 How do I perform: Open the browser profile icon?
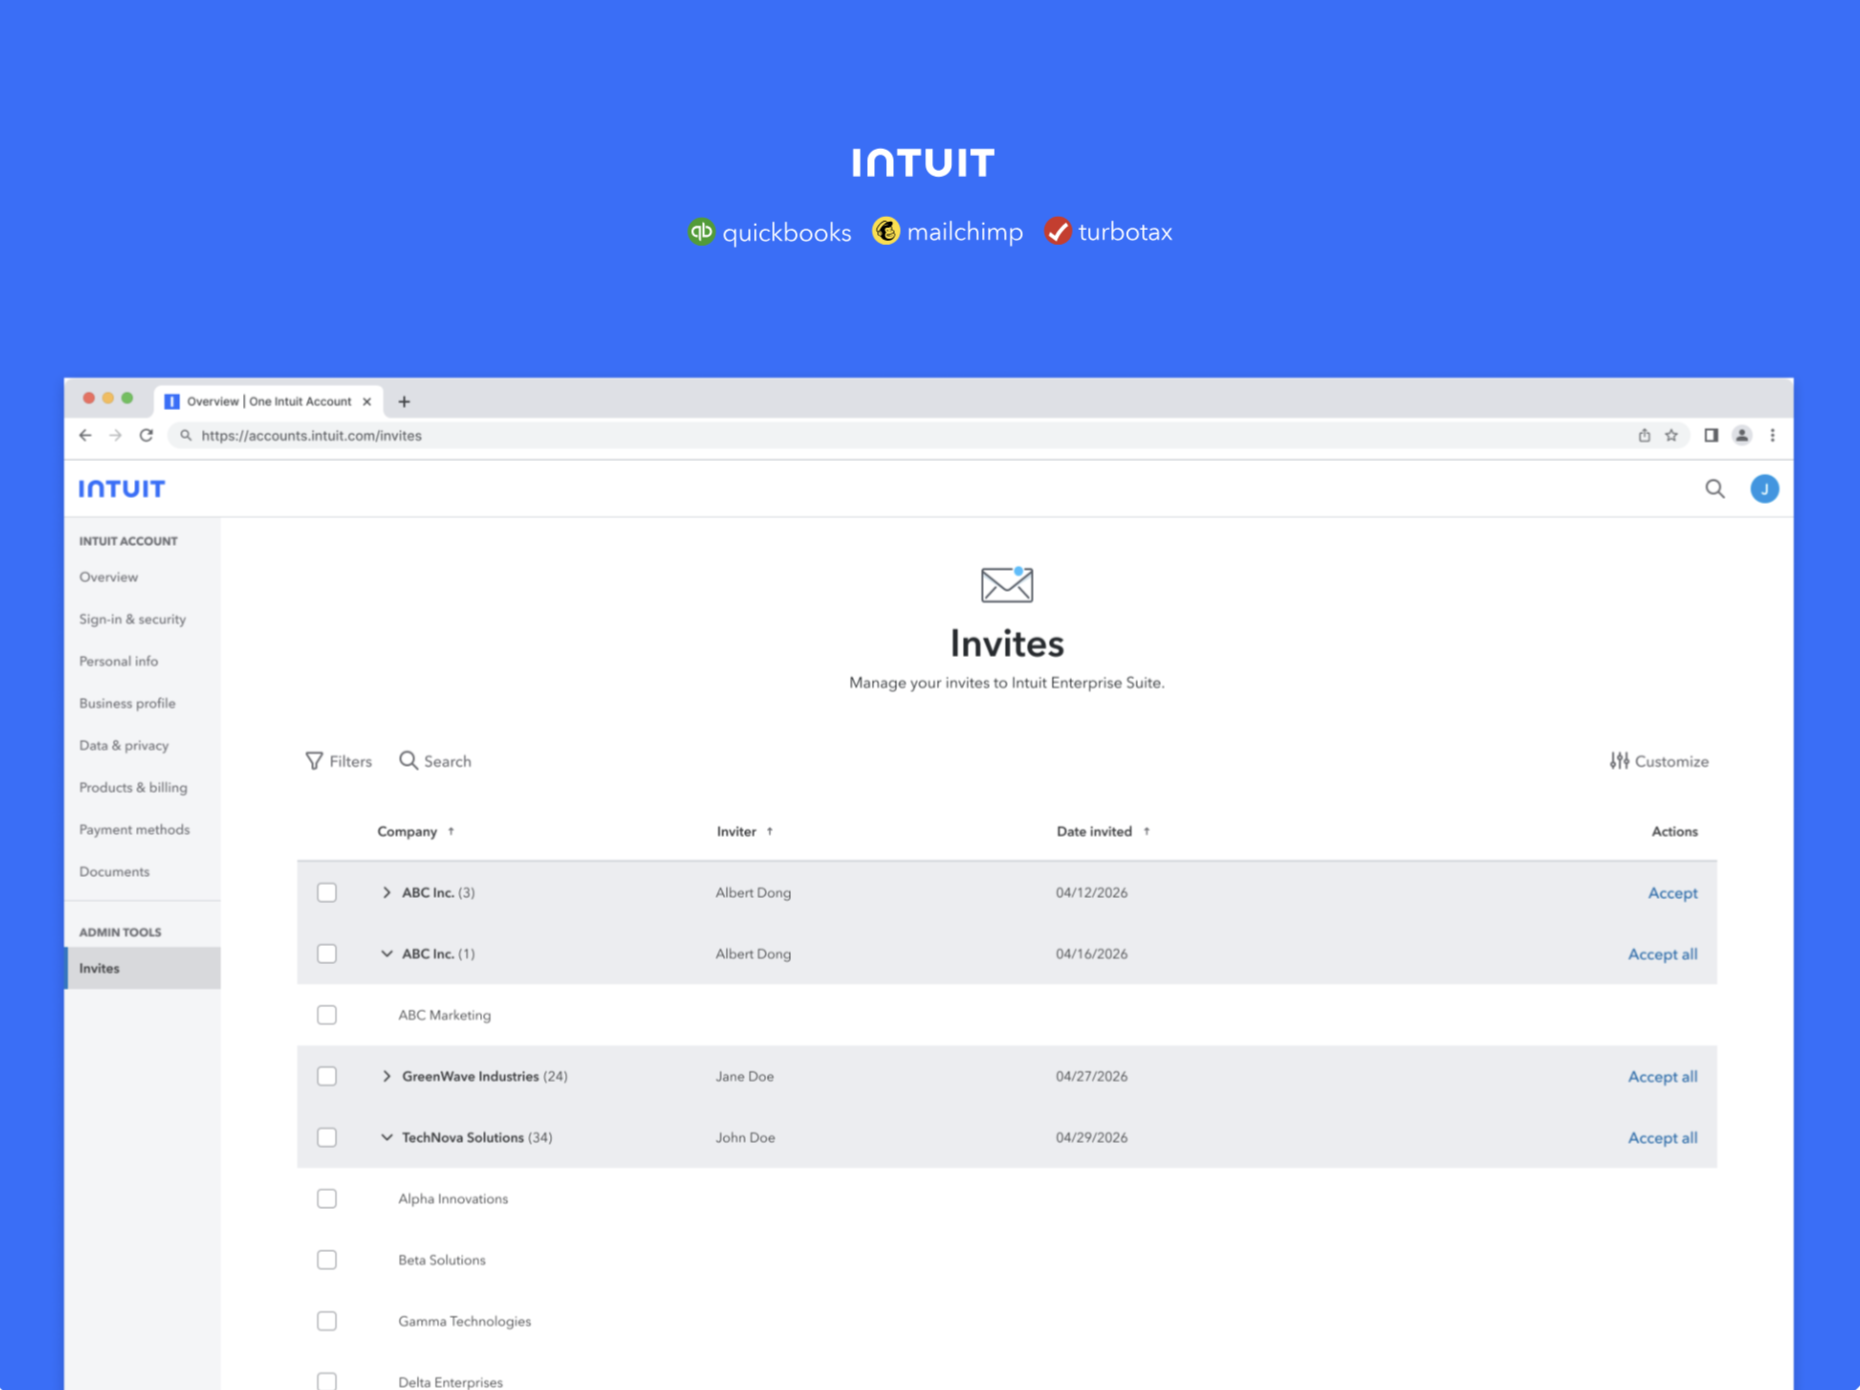tap(1742, 435)
